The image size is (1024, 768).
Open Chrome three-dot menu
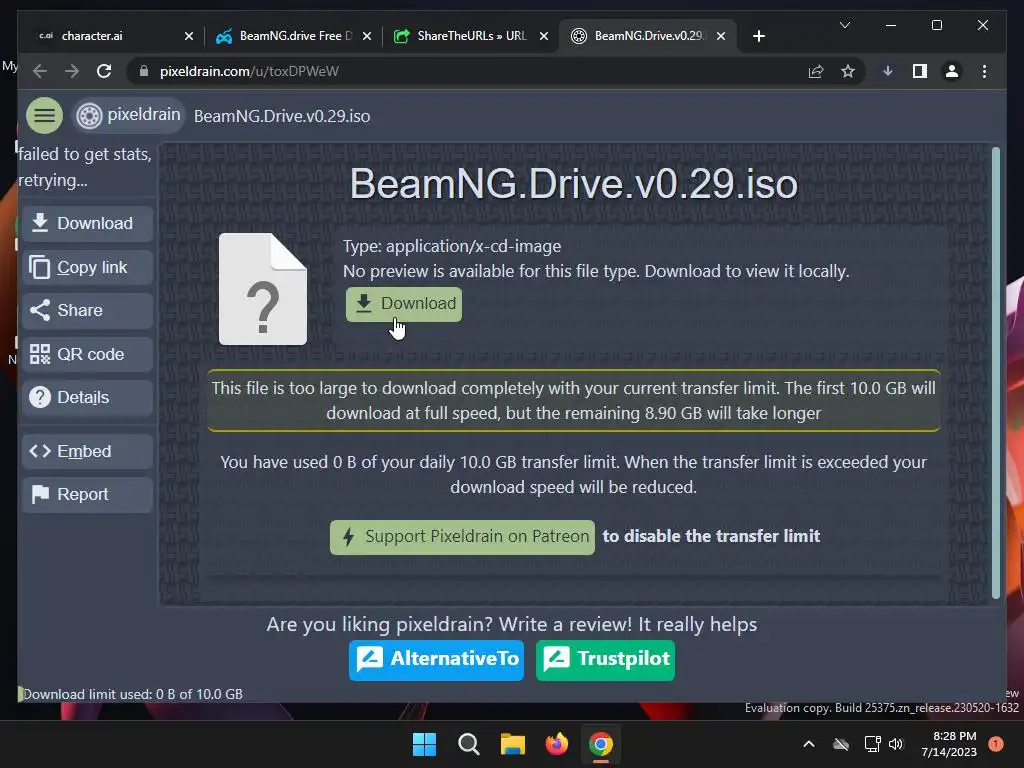pos(984,72)
